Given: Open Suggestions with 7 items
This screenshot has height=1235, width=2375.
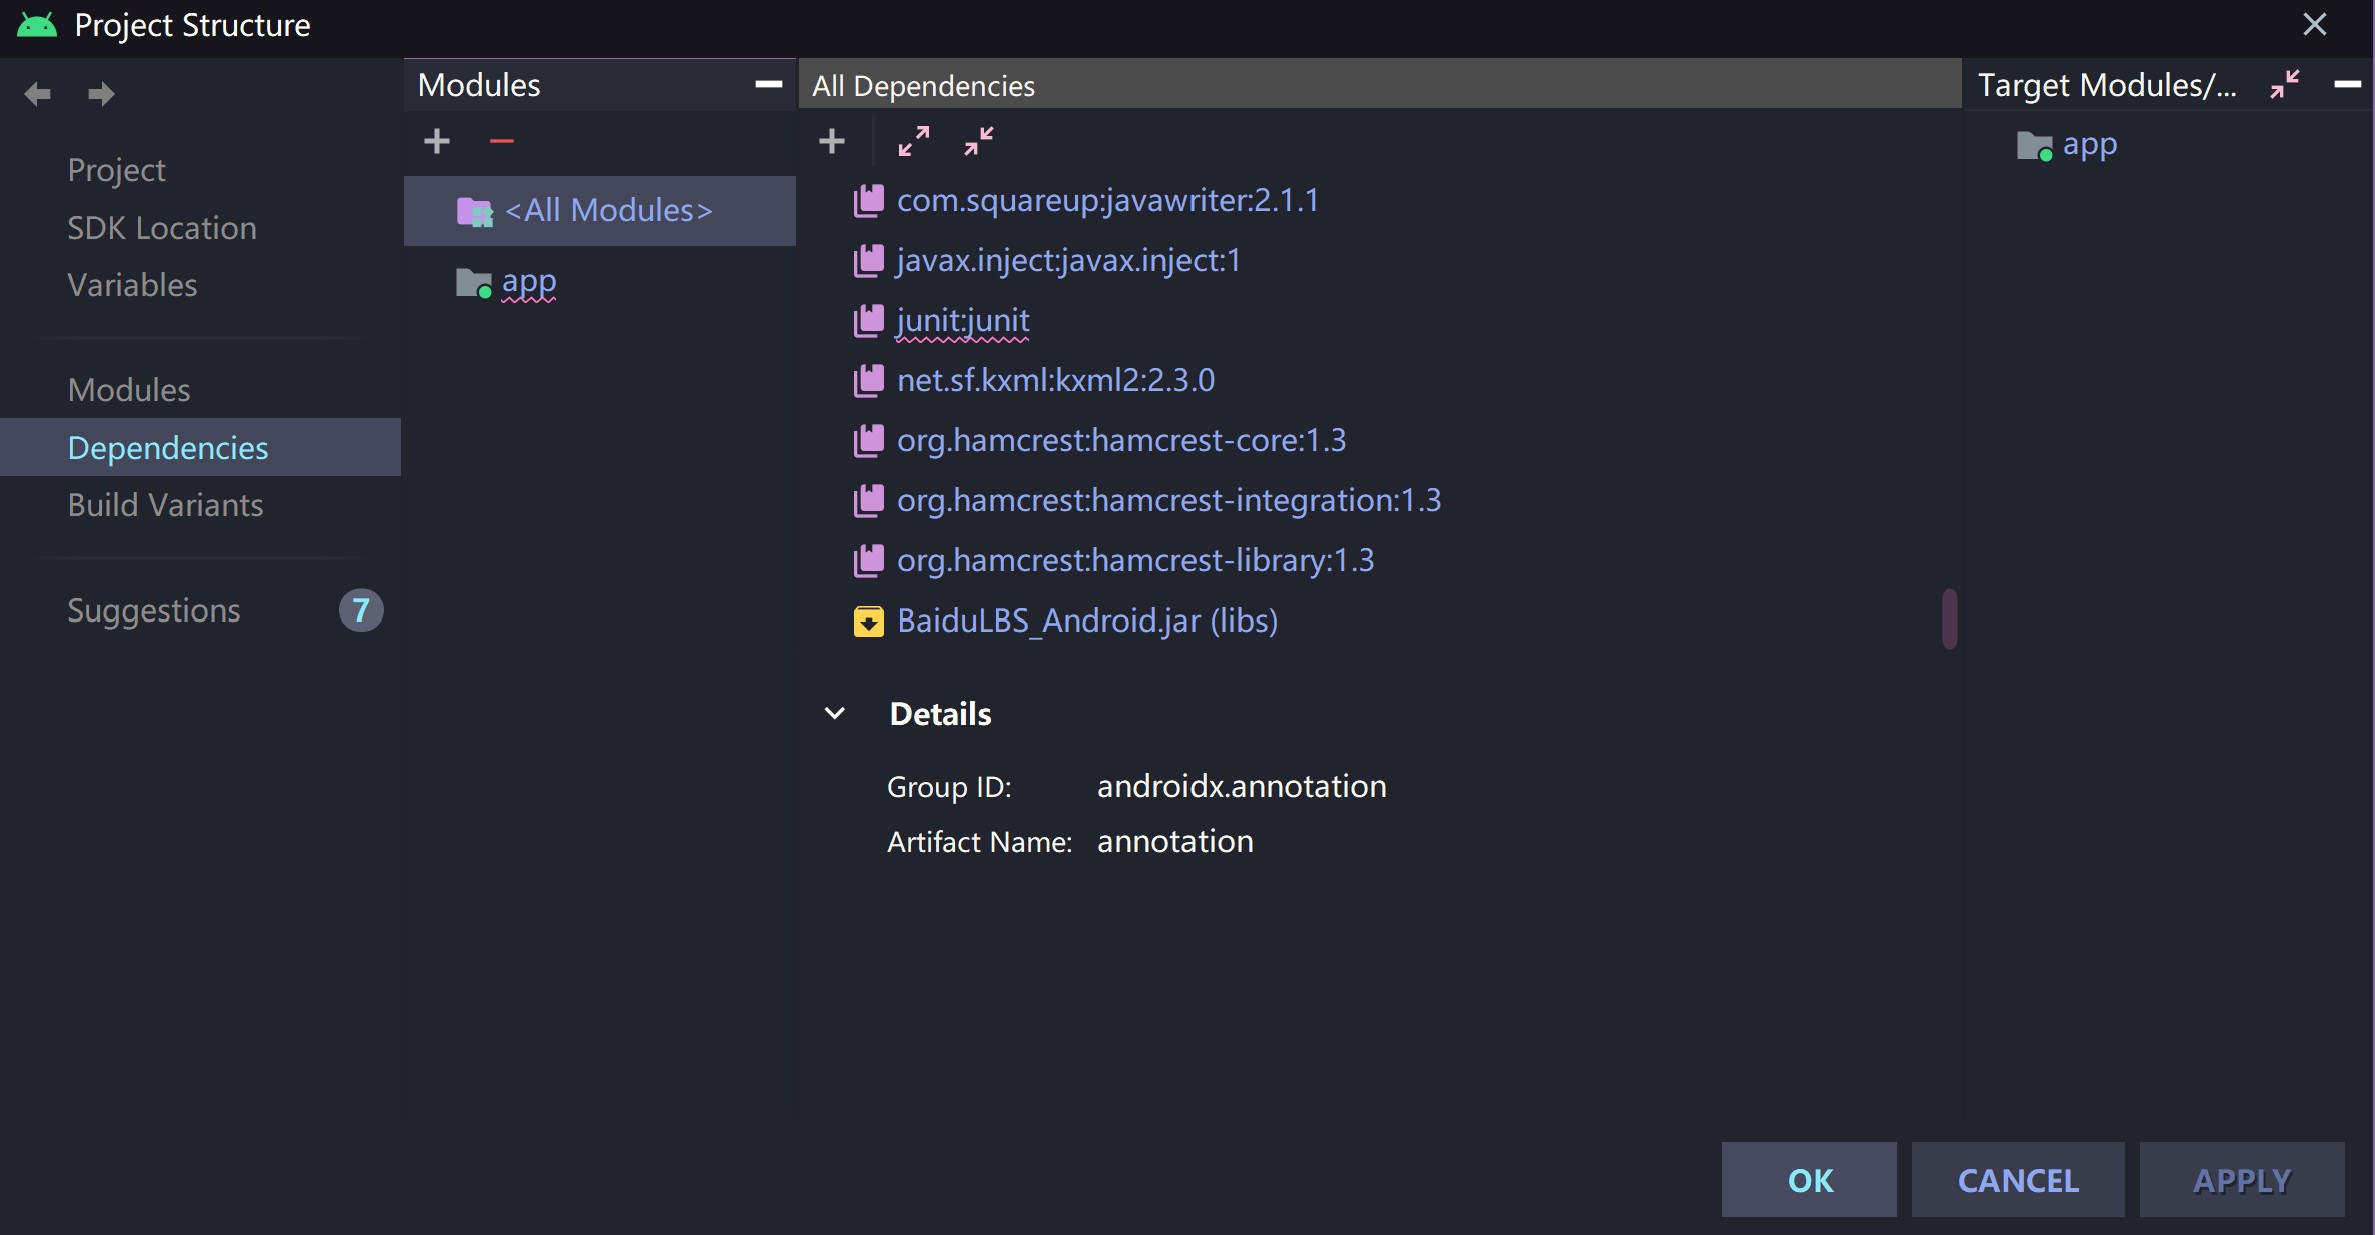Looking at the screenshot, I should 154,610.
